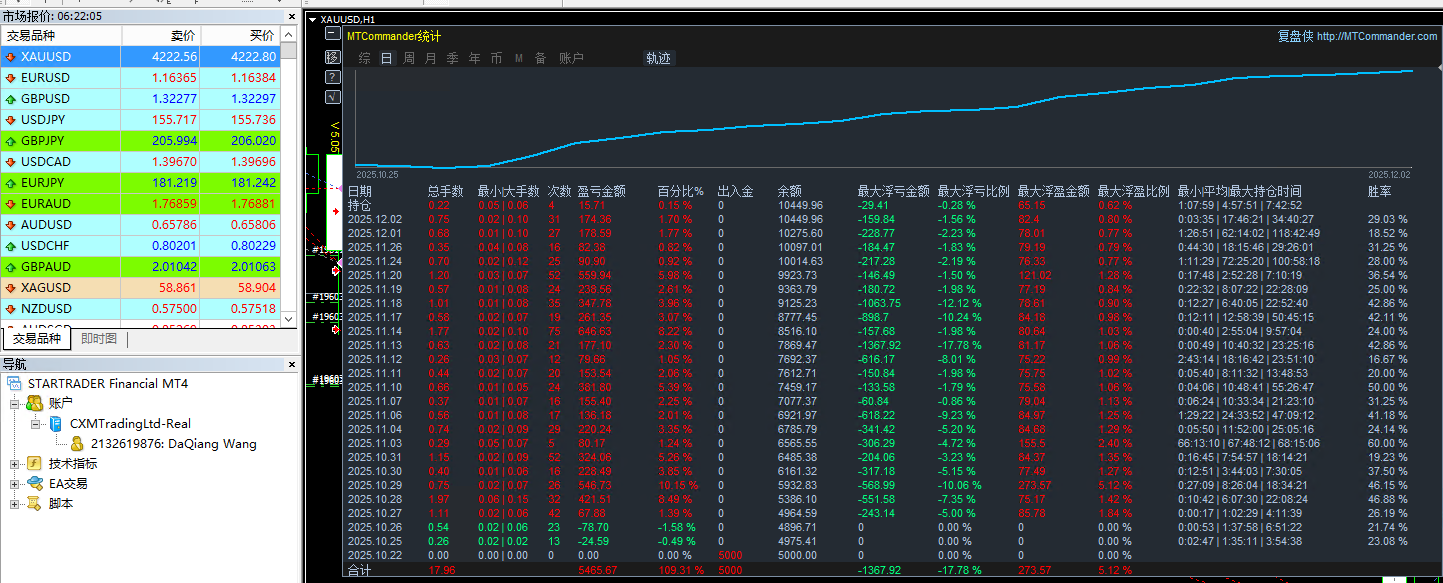1443x583 pixels.
Task: Select the 账户 tab in the MTCommander panel
Action: pyautogui.click(x=571, y=58)
